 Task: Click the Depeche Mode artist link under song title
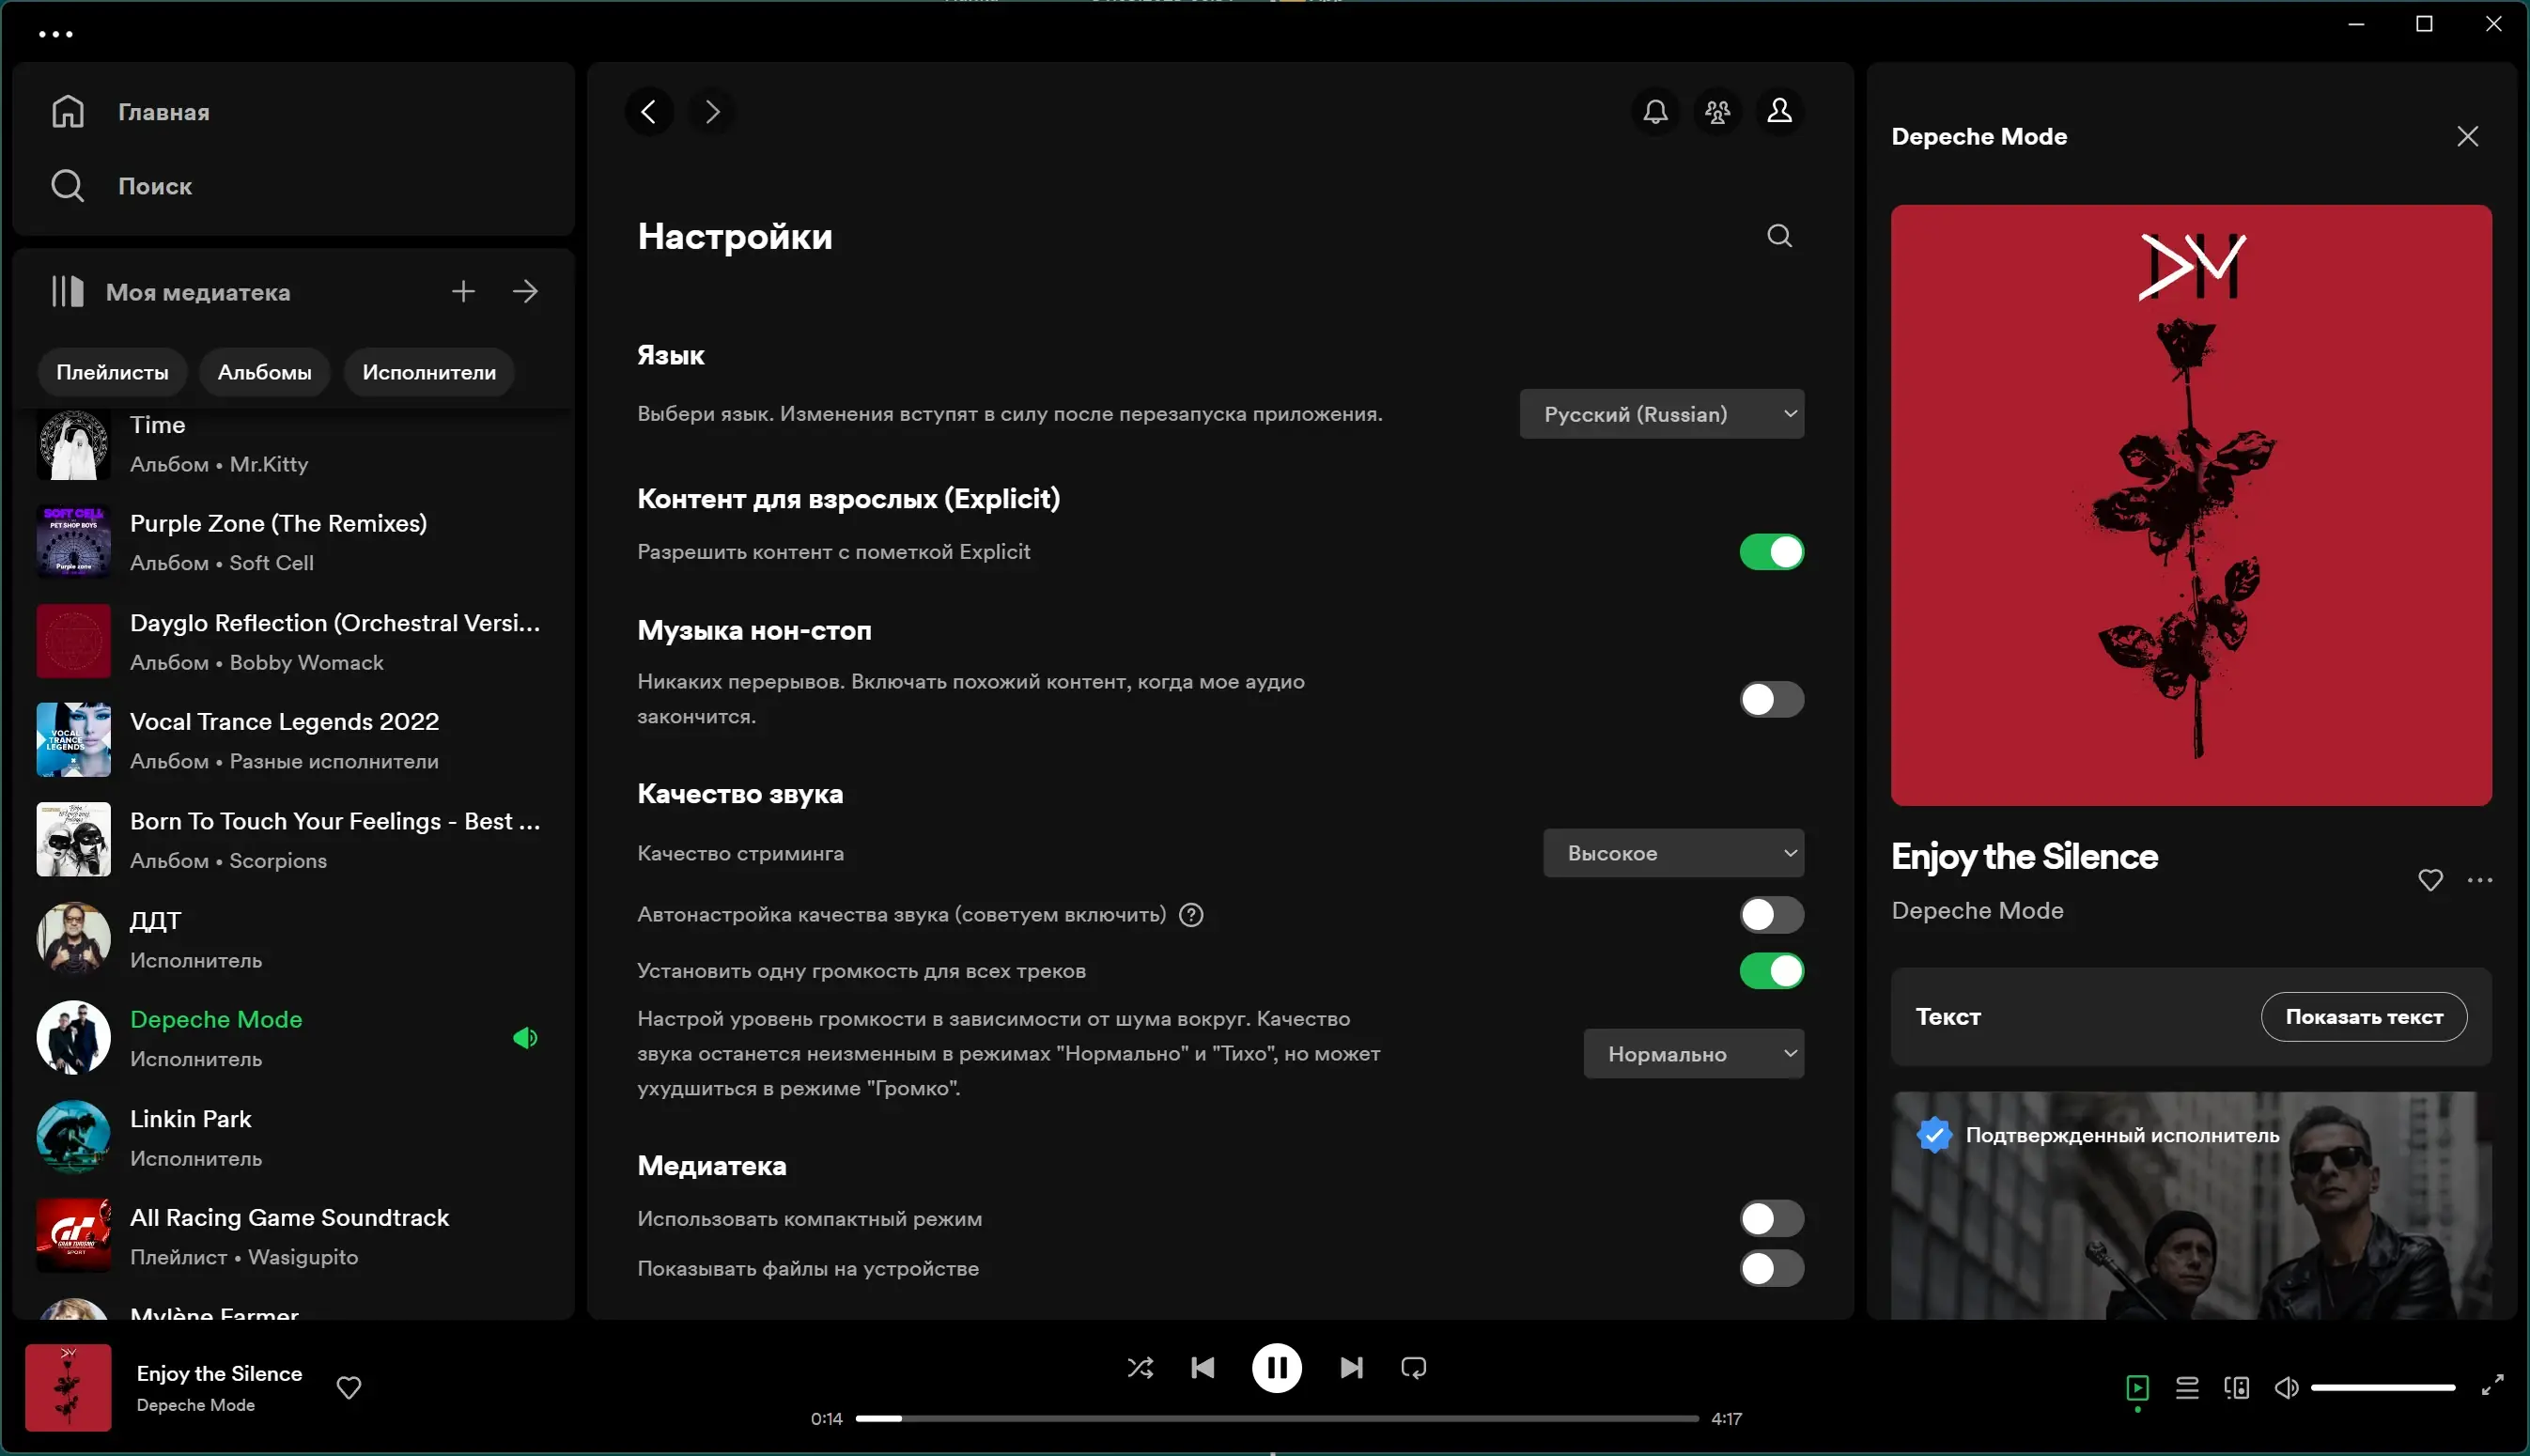click(1977, 910)
